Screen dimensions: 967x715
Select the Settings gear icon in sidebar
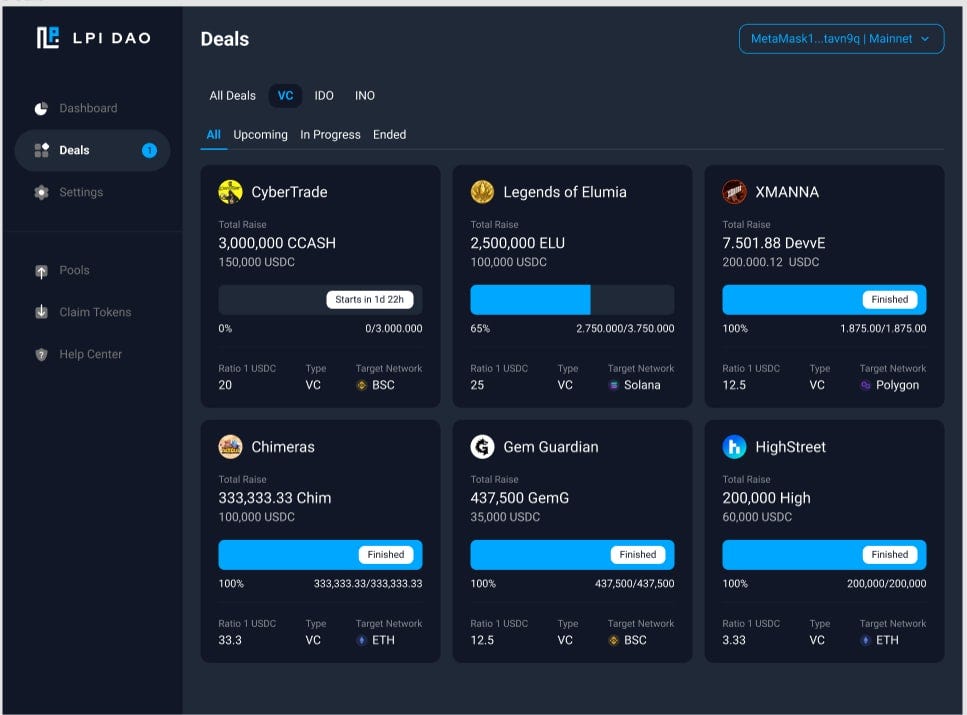coord(41,192)
